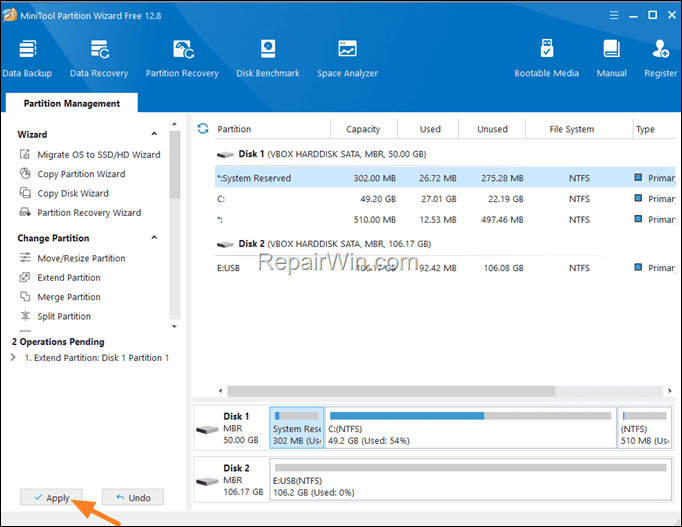Create Bootable Media via toolbar
This screenshot has height=527, width=682.
(547, 59)
